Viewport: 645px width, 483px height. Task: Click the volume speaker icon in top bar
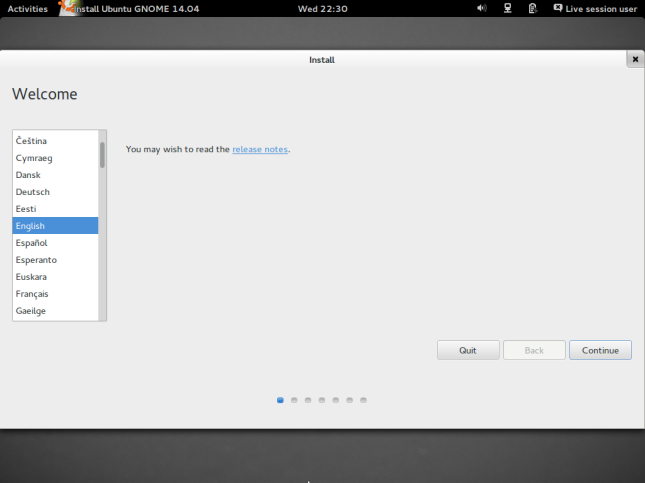(x=482, y=8)
